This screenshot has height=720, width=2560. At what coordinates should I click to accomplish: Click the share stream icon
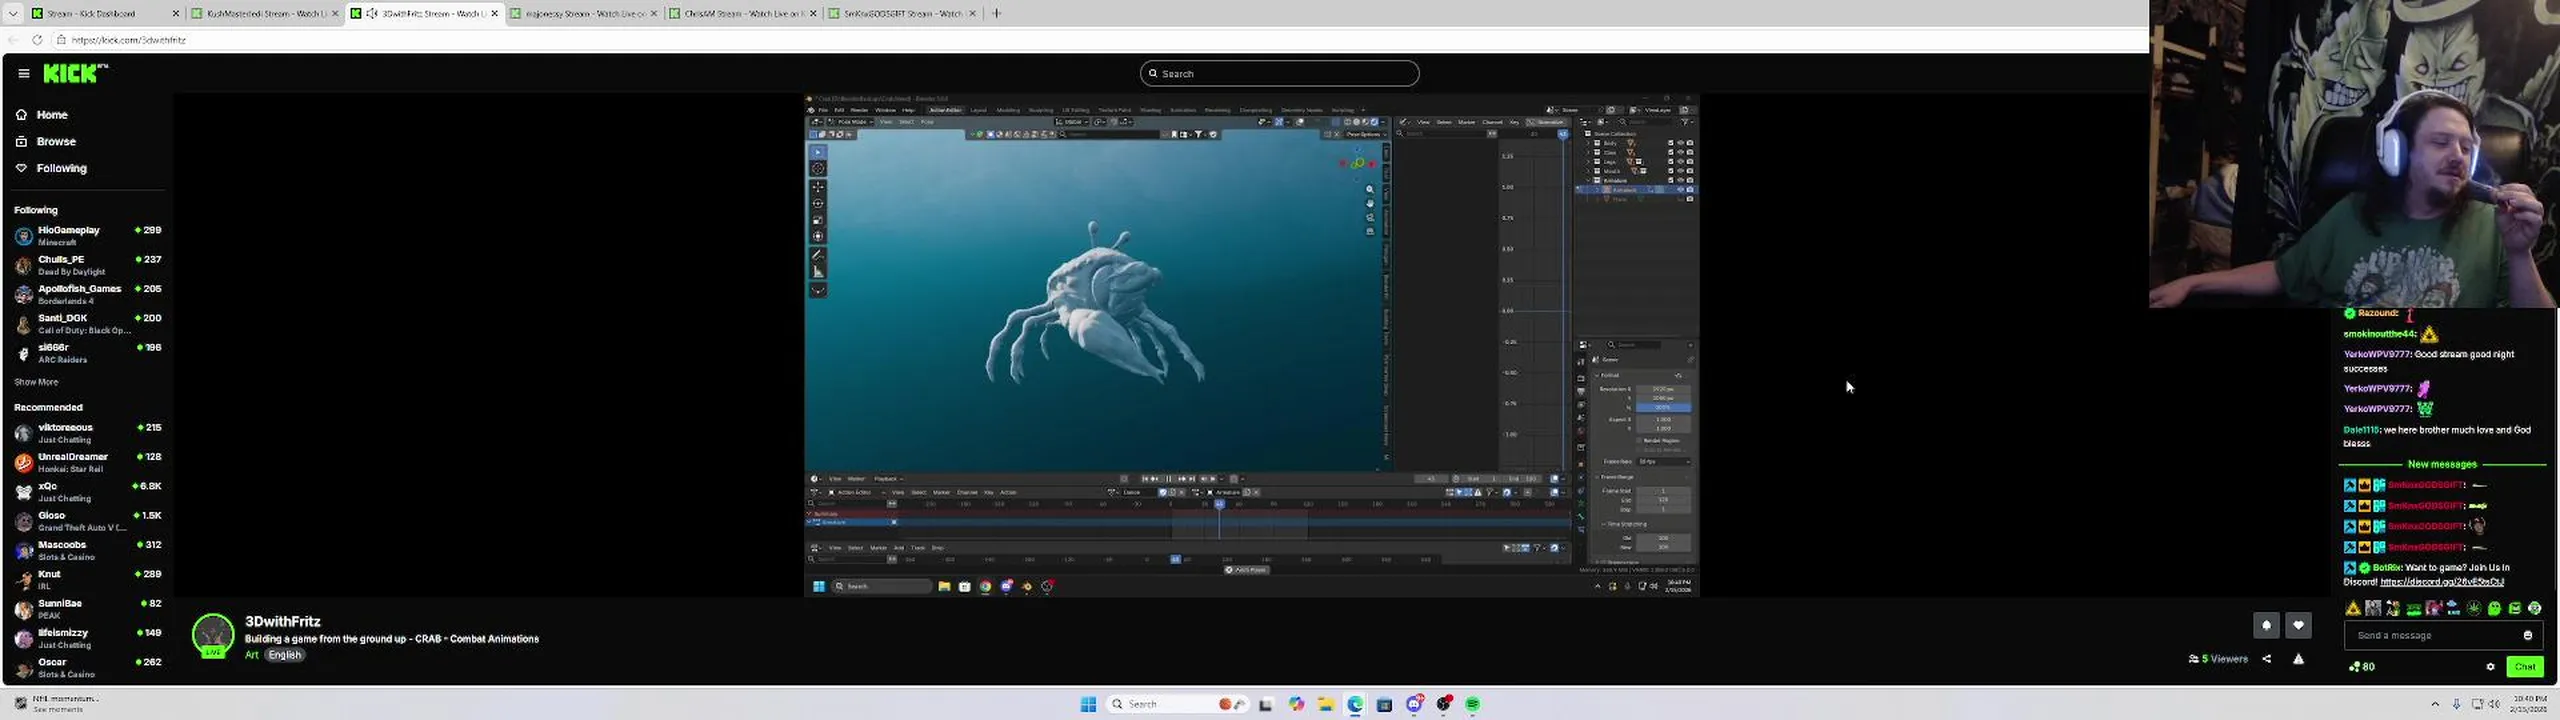pyautogui.click(x=2267, y=659)
